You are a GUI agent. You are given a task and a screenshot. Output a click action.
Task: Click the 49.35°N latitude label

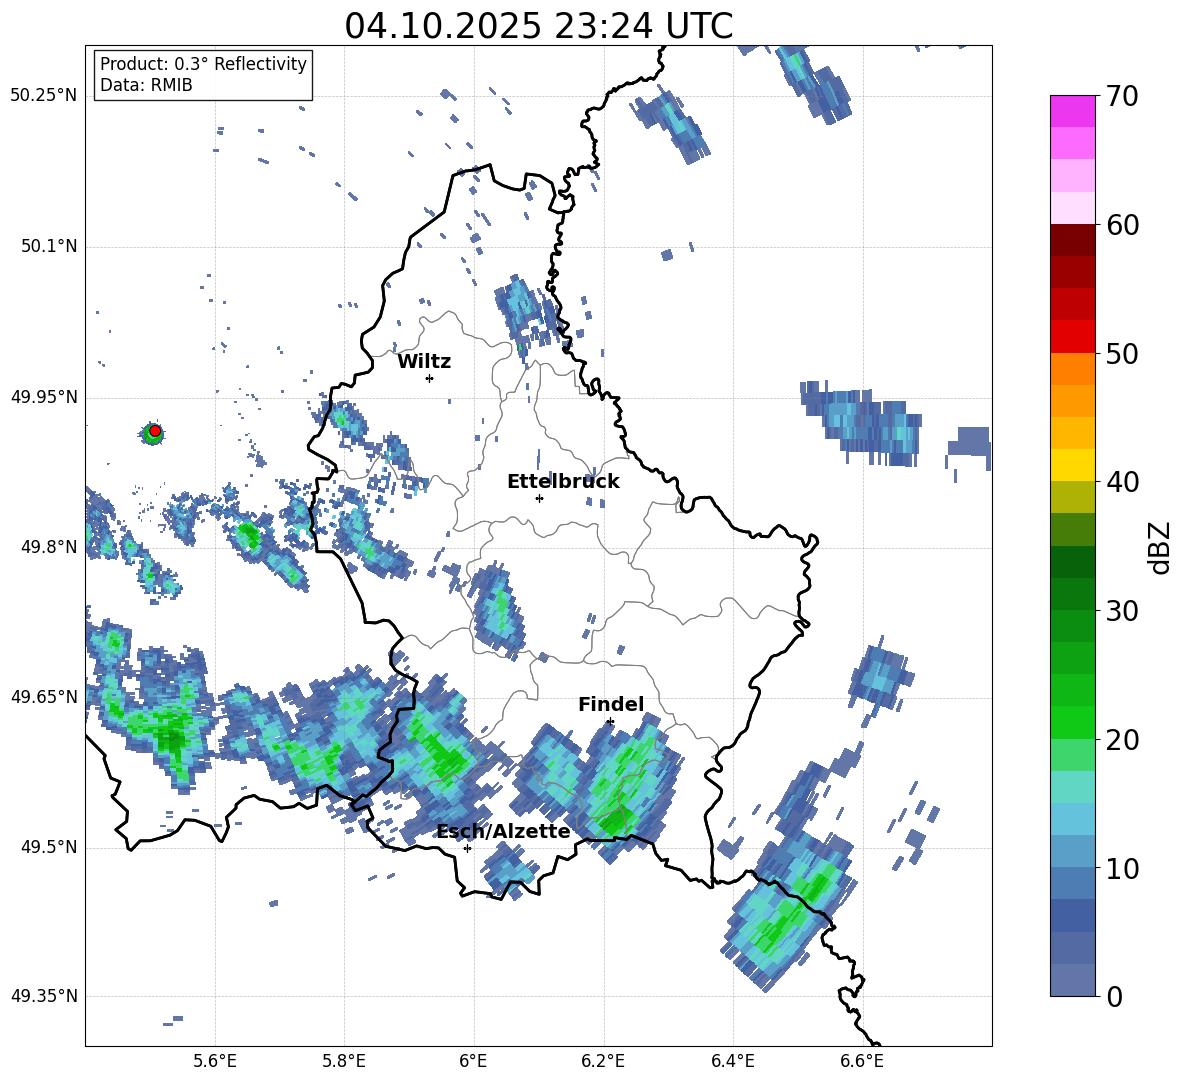pyautogui.click(x=44, y=996)
